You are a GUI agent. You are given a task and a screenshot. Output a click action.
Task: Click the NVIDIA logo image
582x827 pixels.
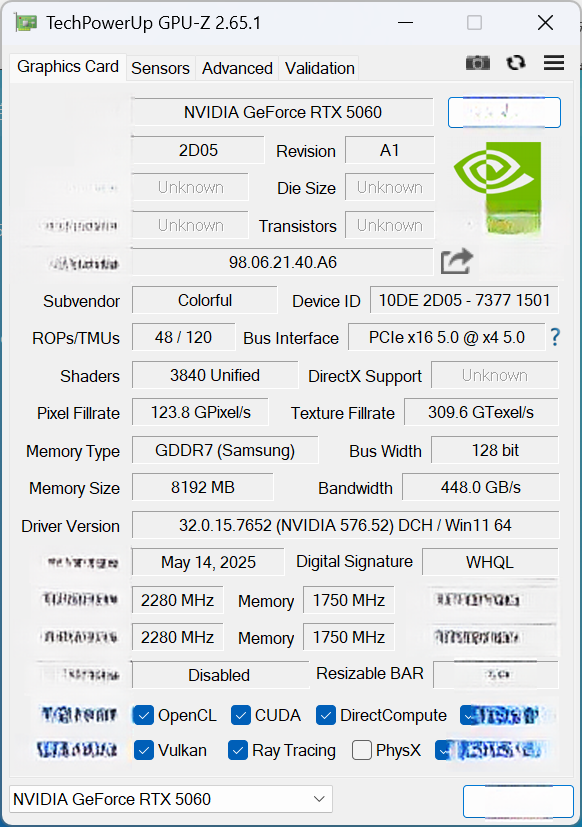498,188
